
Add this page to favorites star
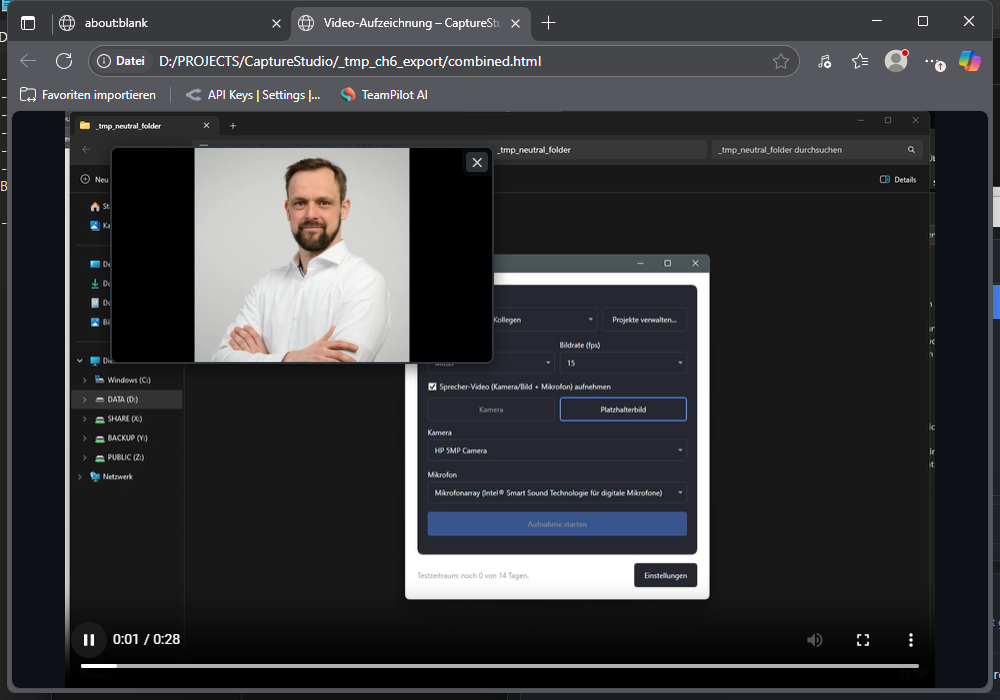[781, 61]
